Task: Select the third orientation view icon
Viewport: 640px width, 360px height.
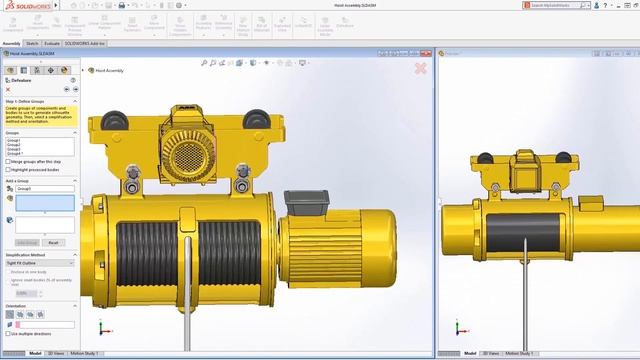Action: [x=30, y=314]
